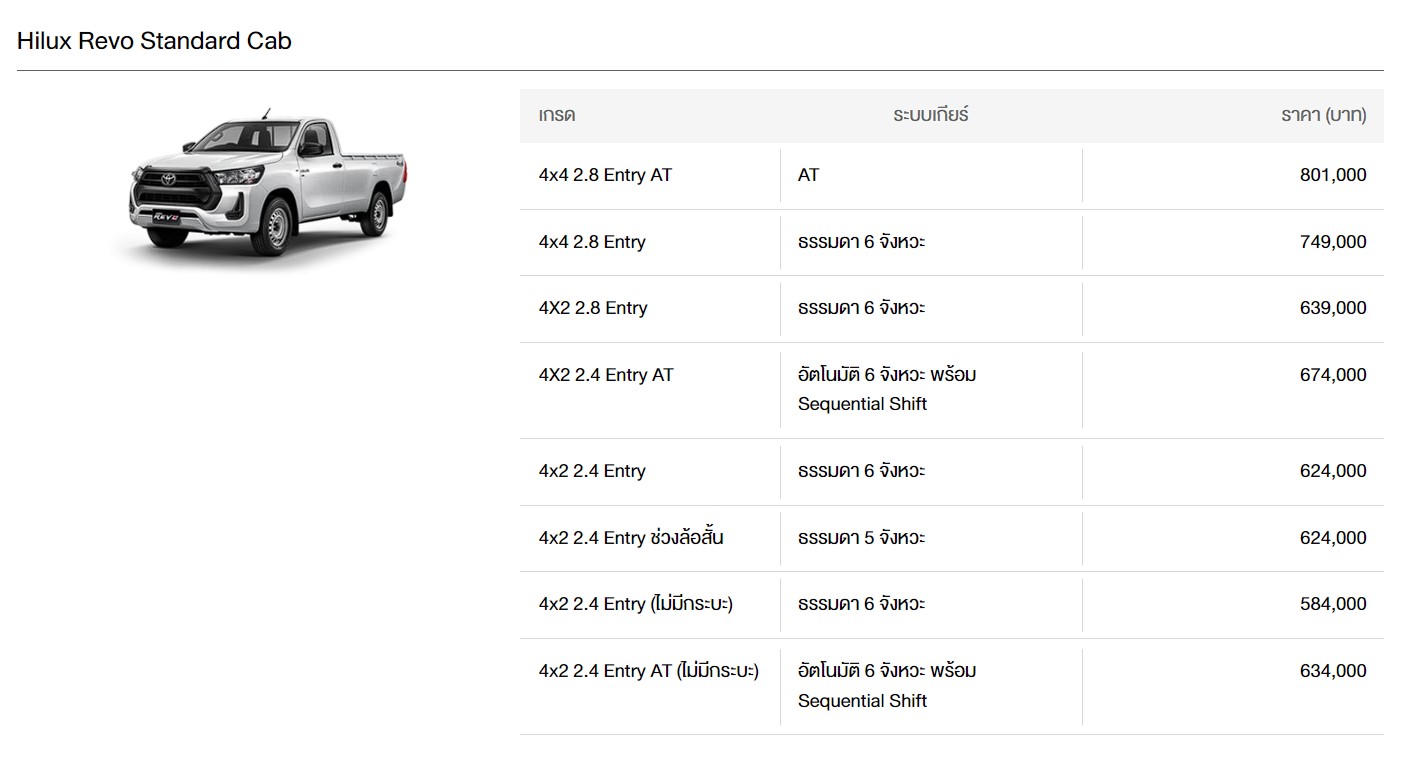The height and width of the screenshot is (763, 1413).
Task: Click the 801,000 price cell
Action: (x=1332, y=175)
